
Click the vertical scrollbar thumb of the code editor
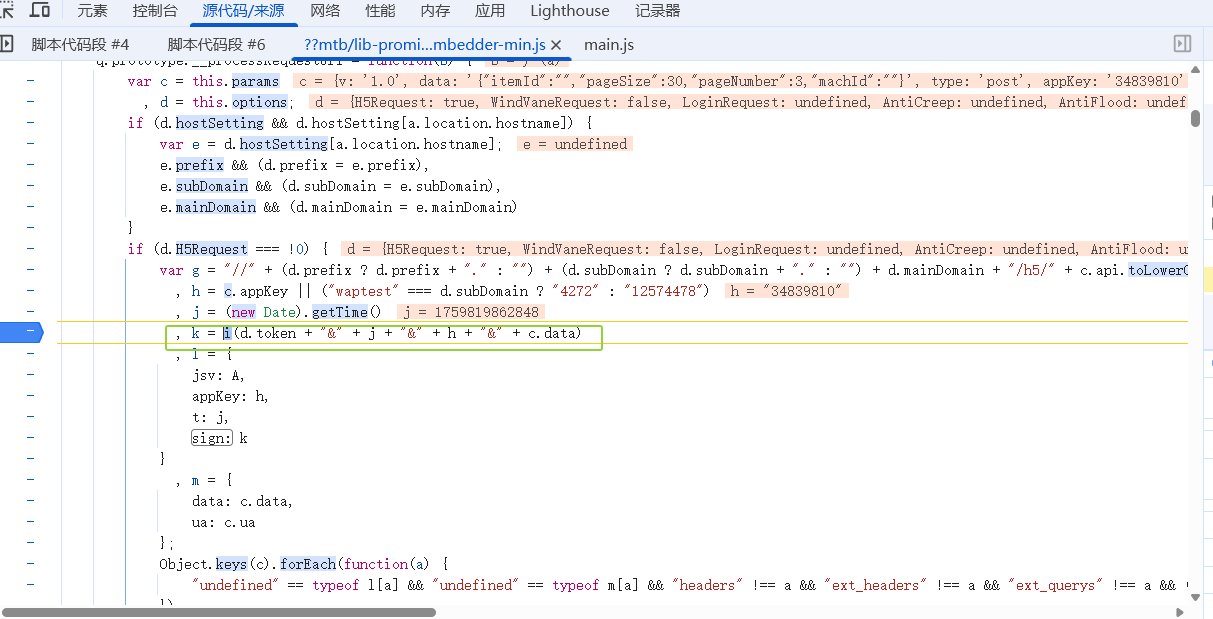pyautogui.click(x=1195, y=118)
